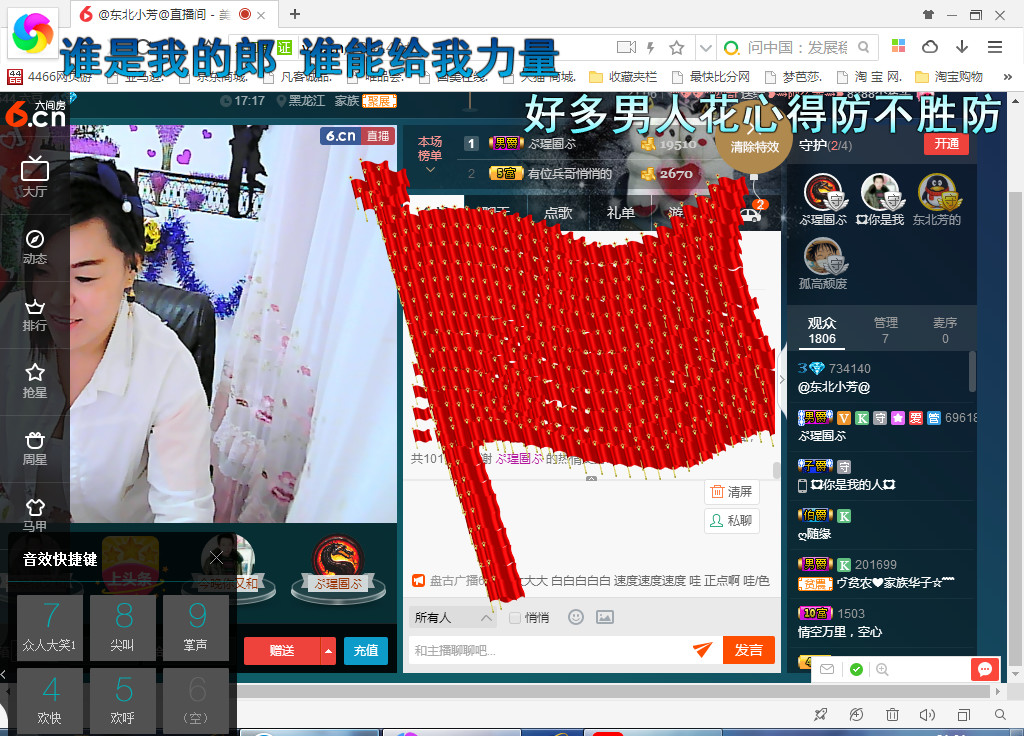Click the zoom magnifier in browser status bar
The image size is (1024, 736).
point(1000,714)
